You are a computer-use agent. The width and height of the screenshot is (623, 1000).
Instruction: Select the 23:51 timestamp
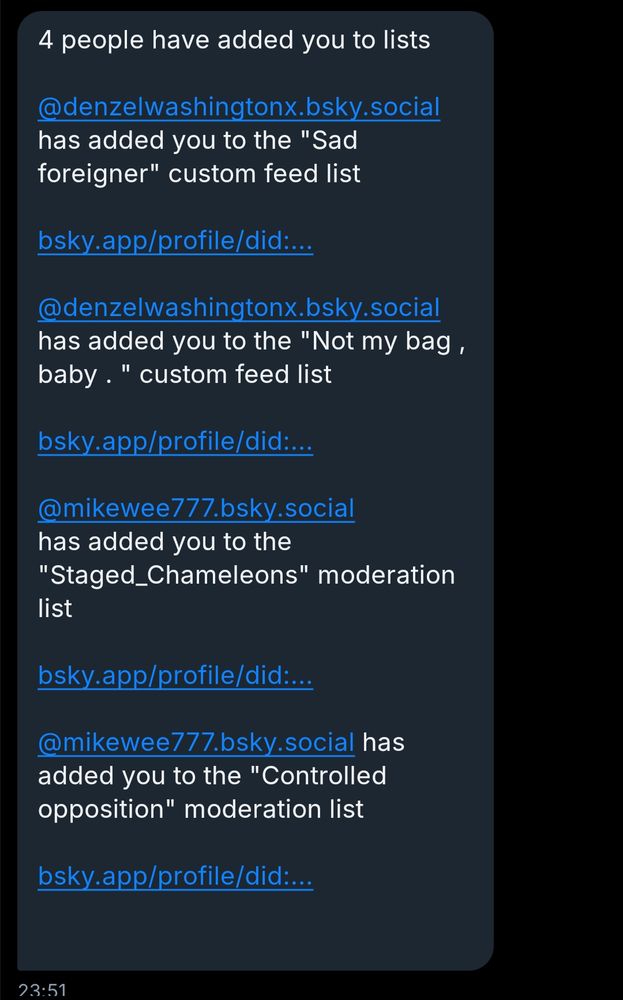tap(41, 984)
